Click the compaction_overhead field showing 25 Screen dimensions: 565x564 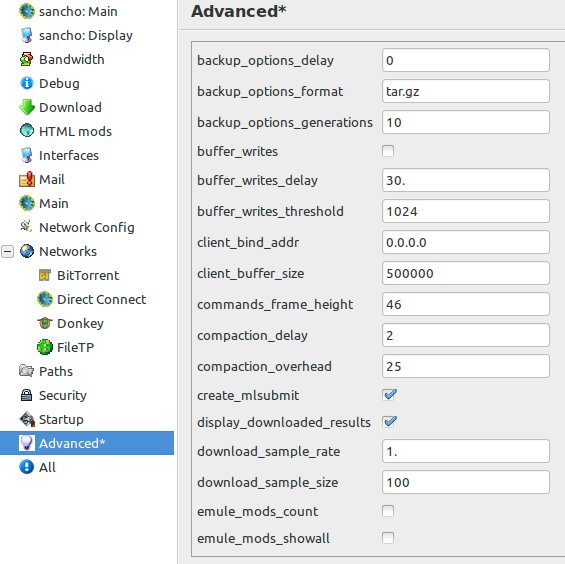(x=466, y=366)
